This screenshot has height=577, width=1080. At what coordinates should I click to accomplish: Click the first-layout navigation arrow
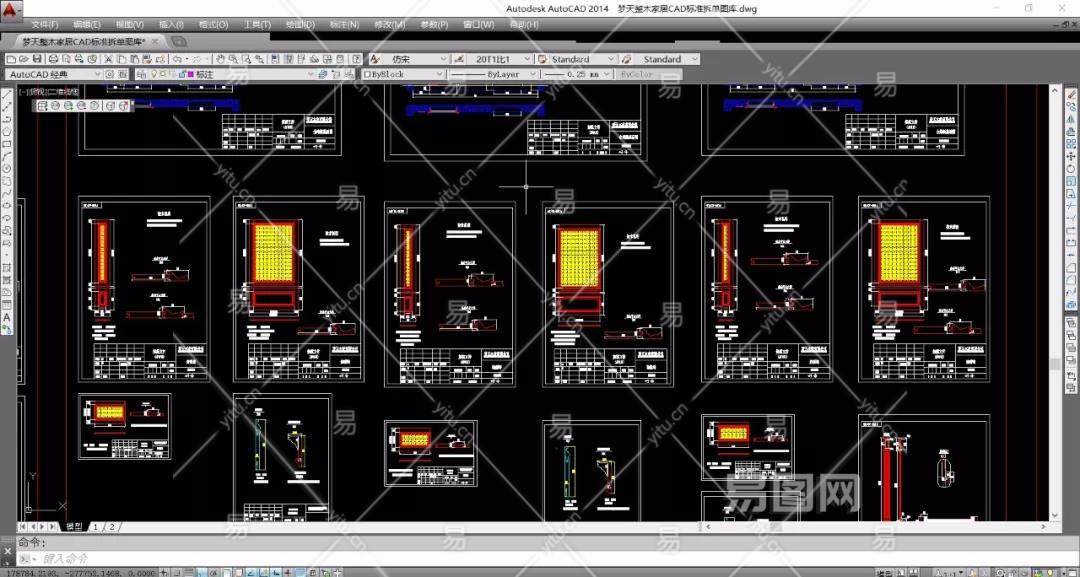pyautogui.click(x=22, y=527)
